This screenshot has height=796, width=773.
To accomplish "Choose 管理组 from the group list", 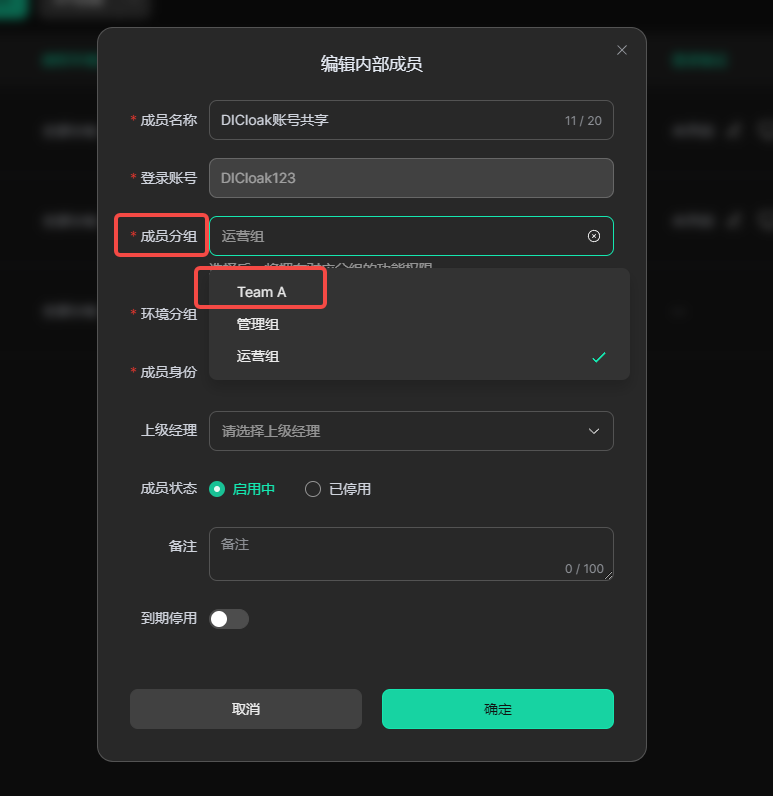I will 258,324.
